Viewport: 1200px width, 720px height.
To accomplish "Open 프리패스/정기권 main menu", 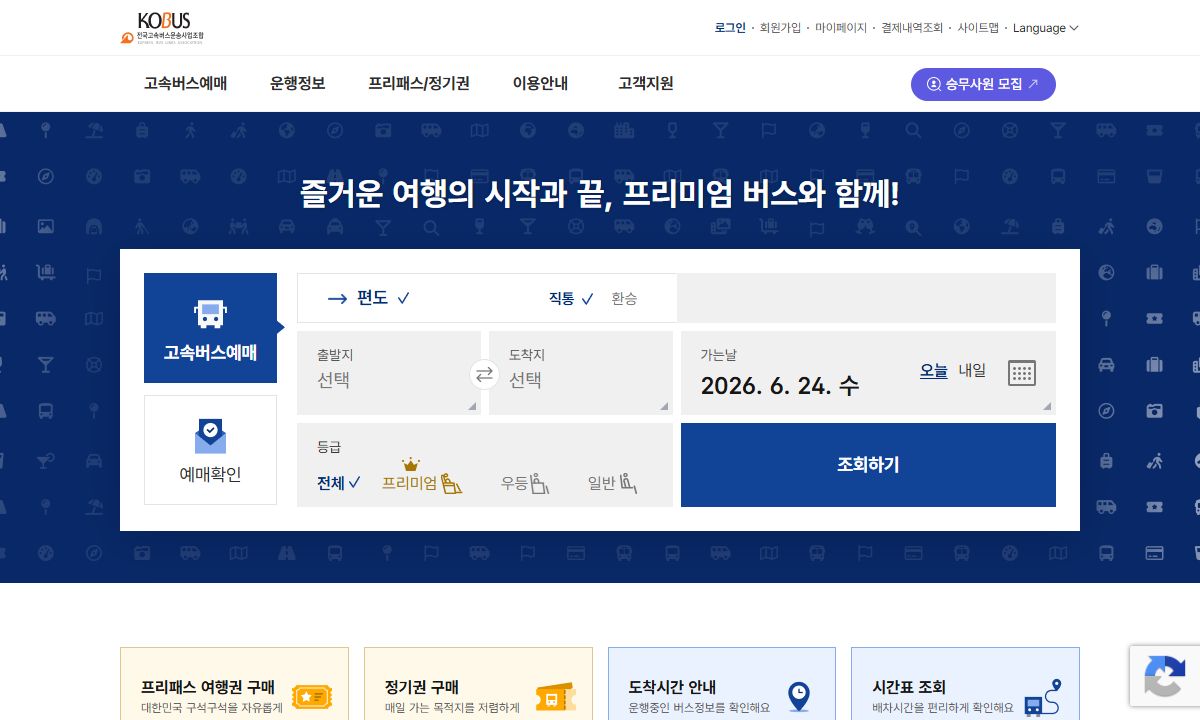I will (419, 83).
